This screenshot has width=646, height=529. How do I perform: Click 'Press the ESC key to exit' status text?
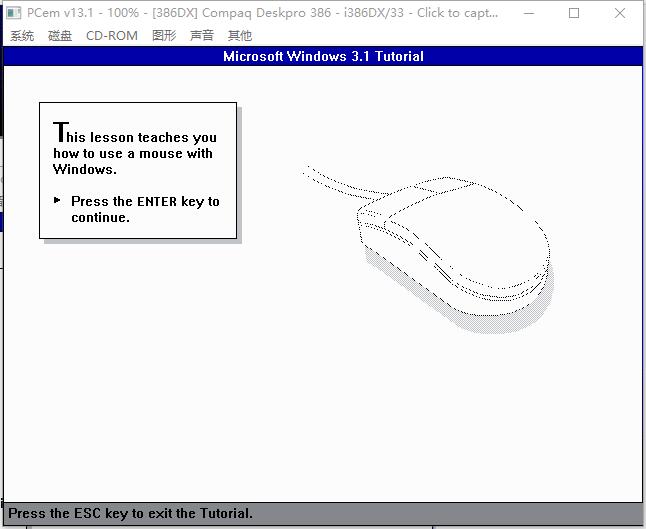[130, 513]
